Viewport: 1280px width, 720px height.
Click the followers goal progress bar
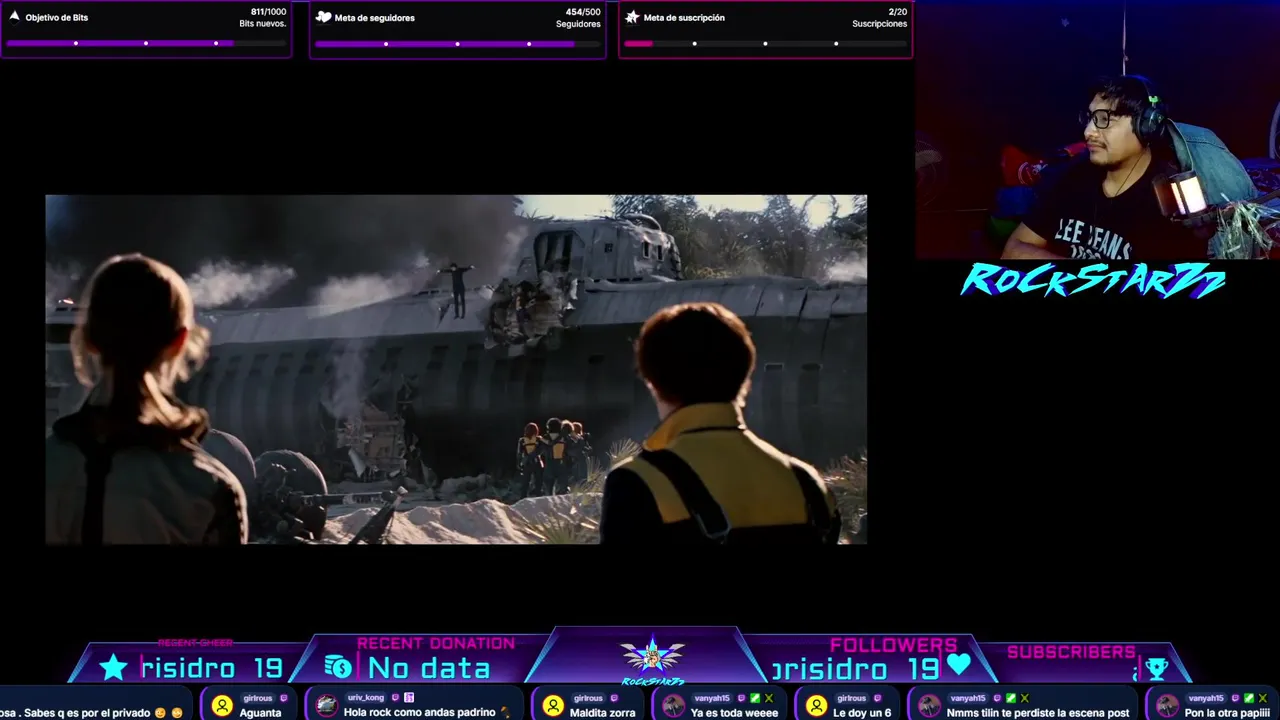point(457,43)
